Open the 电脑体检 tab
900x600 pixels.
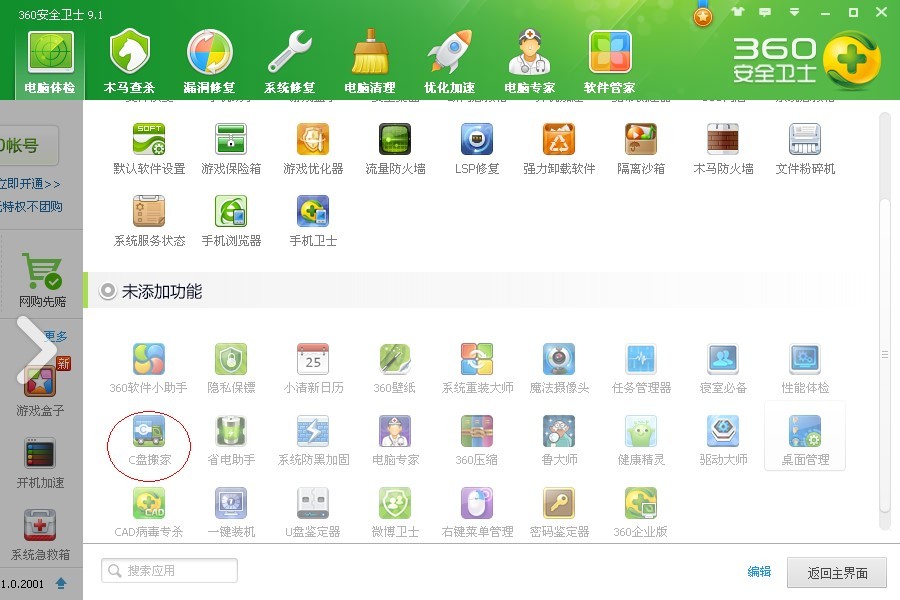point(51,63)
